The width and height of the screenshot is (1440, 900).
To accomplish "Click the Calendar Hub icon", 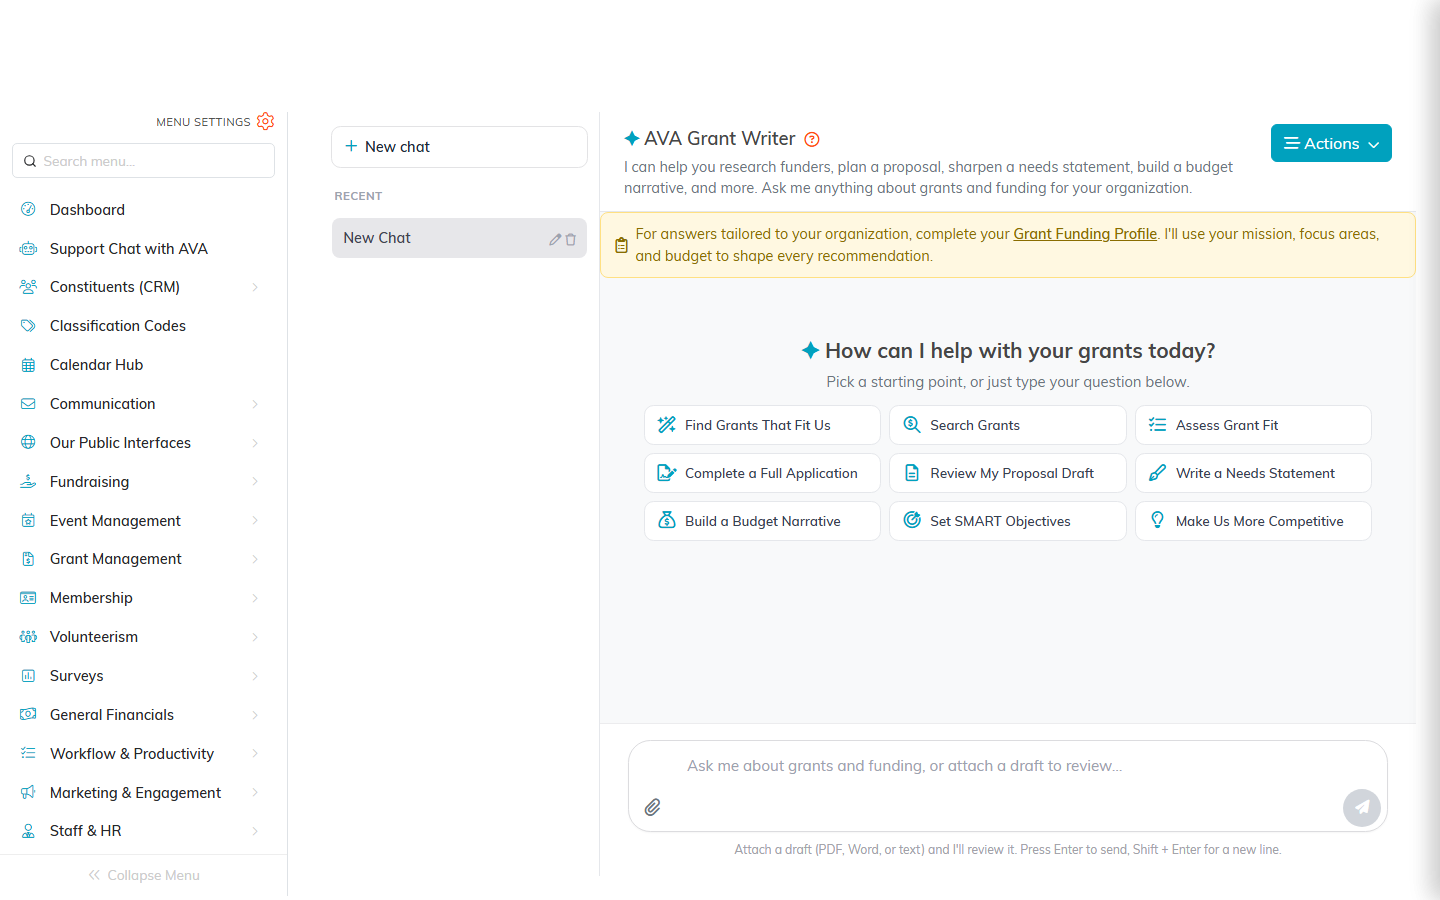I will (x=28, y=365).
